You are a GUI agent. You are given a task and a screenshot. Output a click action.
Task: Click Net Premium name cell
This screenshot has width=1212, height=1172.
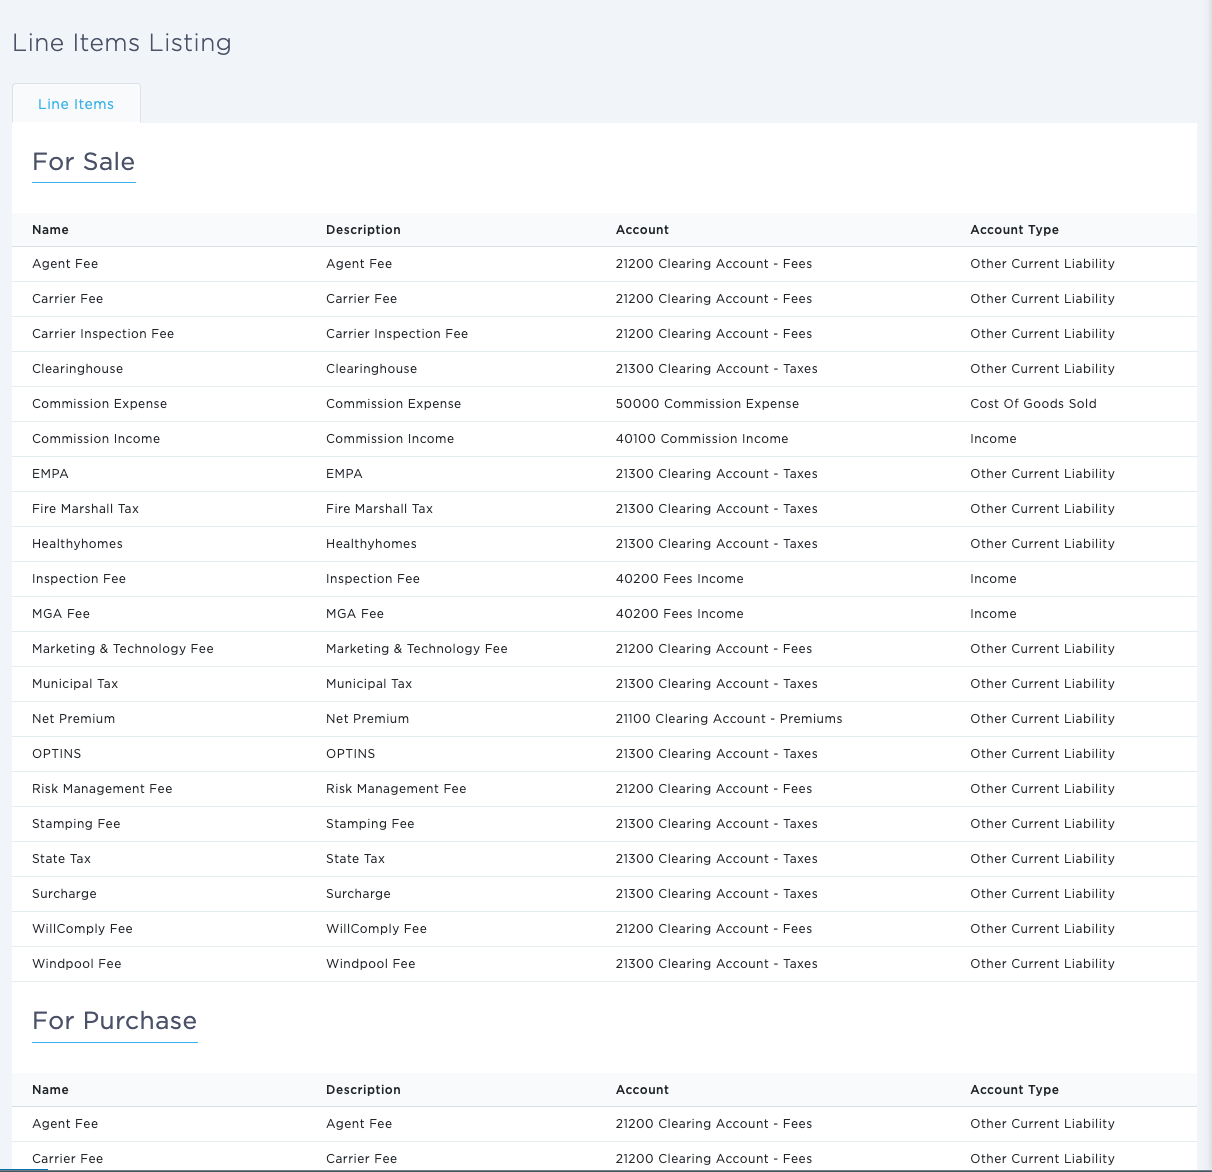[73, 719]
